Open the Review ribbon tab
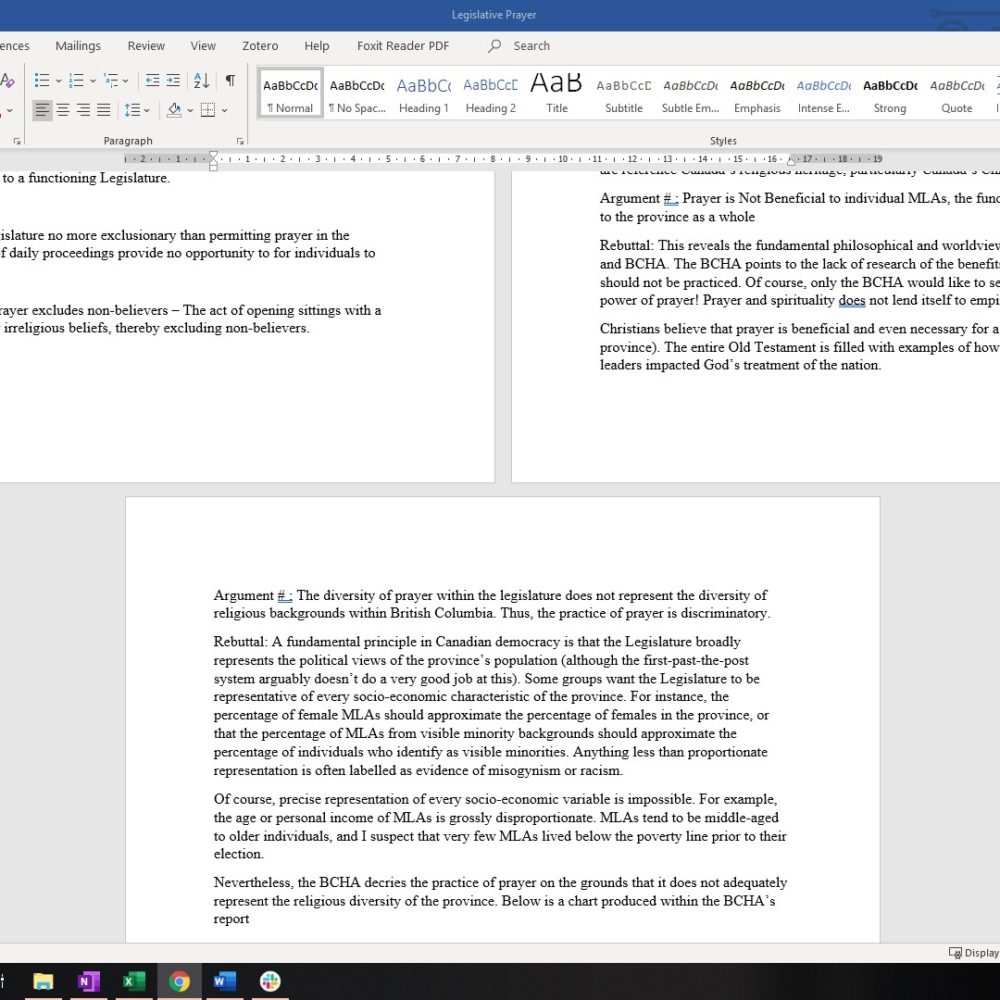 146,46
